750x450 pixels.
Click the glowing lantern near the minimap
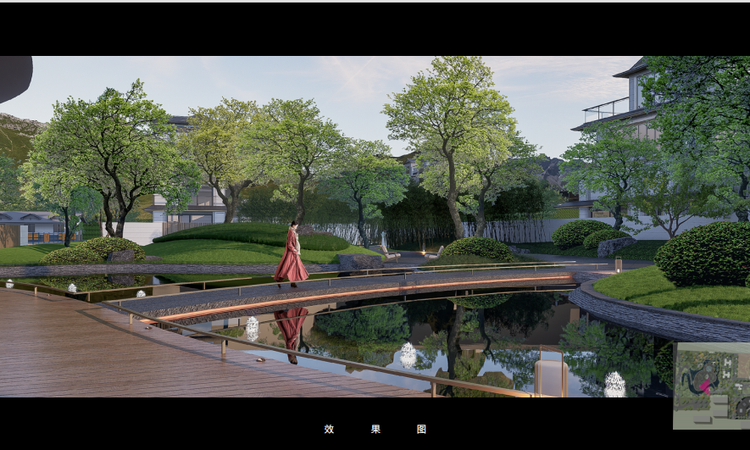tap(615, 383)
